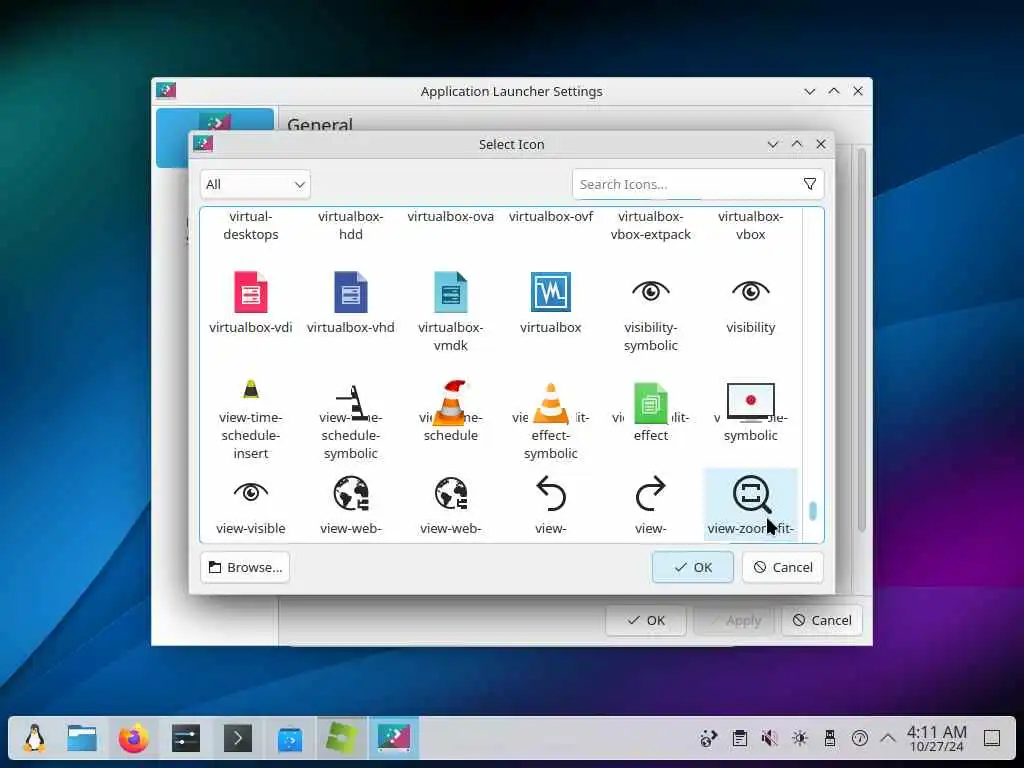Cancel the Select Icon dialog

782,567
